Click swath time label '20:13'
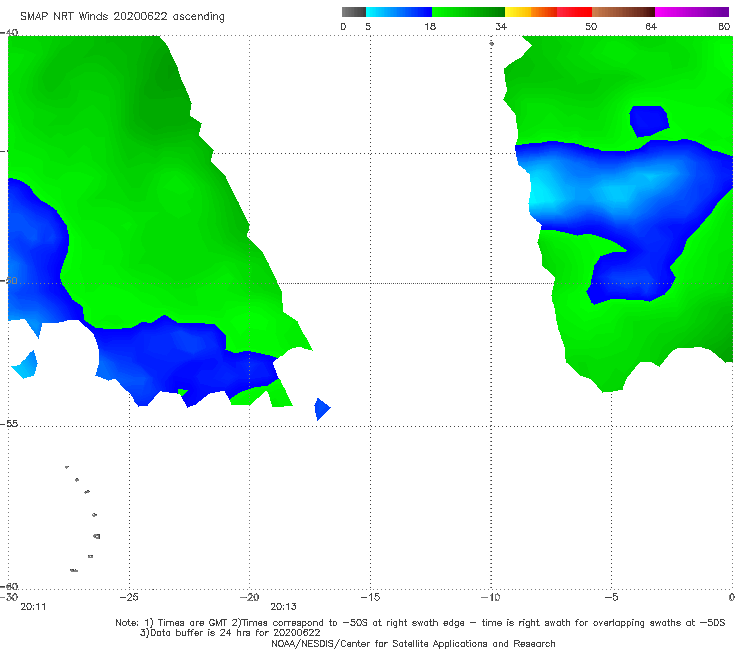The width and height of the screenshot is (740, 650). pyautogui.click(x=283, y=607)
